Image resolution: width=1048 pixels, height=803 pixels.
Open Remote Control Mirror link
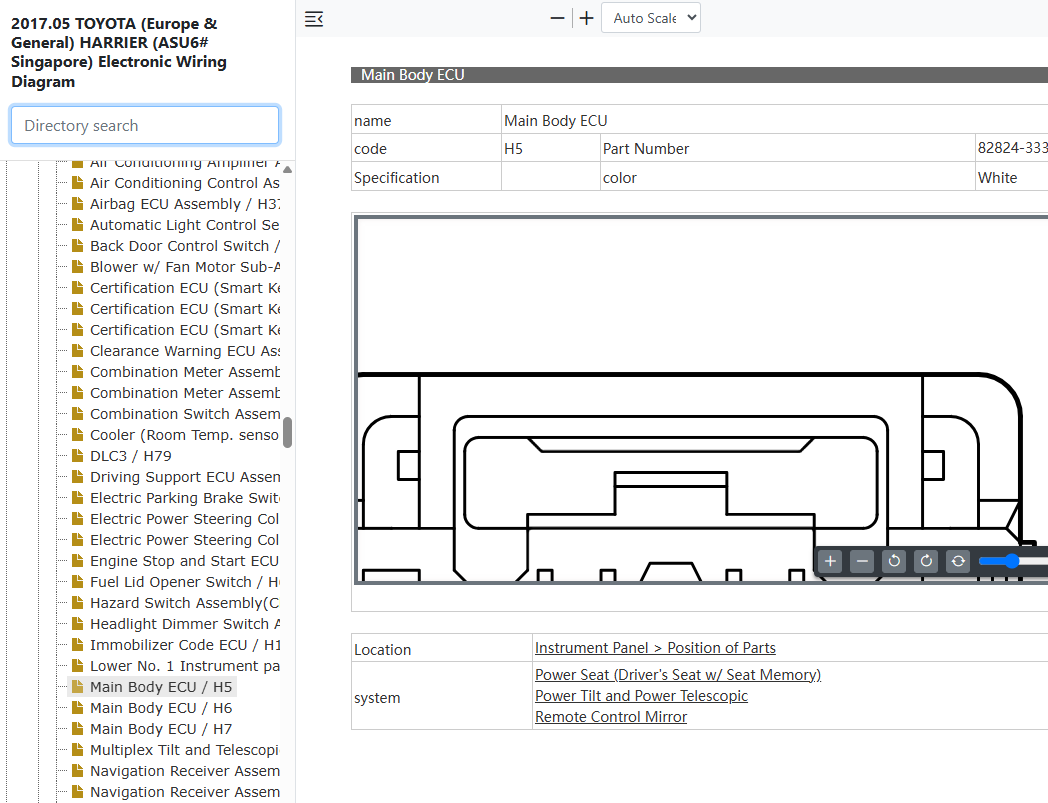pyautogui.click(x=611, y=717)
